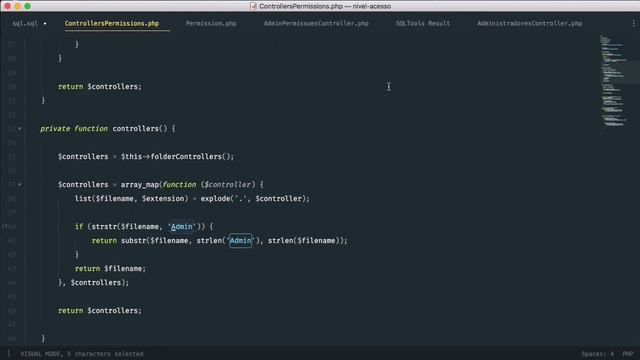
Task: Change indentation via Spaces: 4
Action: tap(597, 354)
